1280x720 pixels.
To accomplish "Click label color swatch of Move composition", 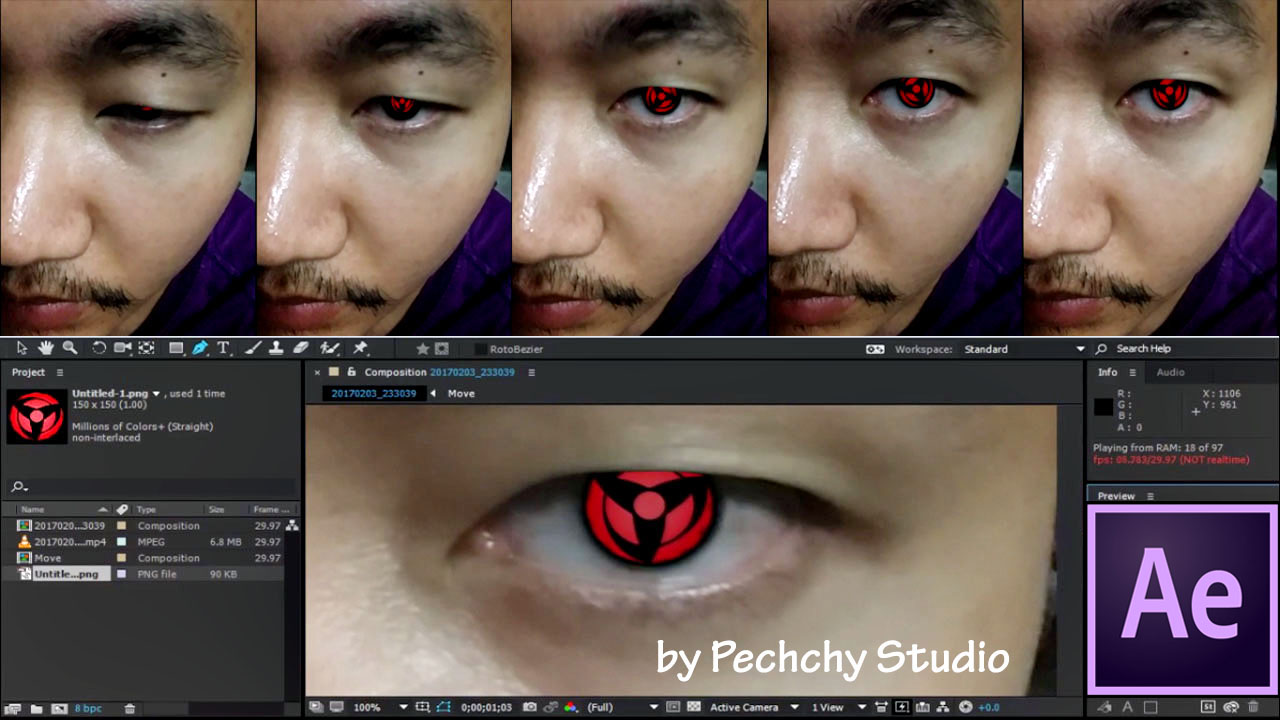I will click(x=121, y=558).
